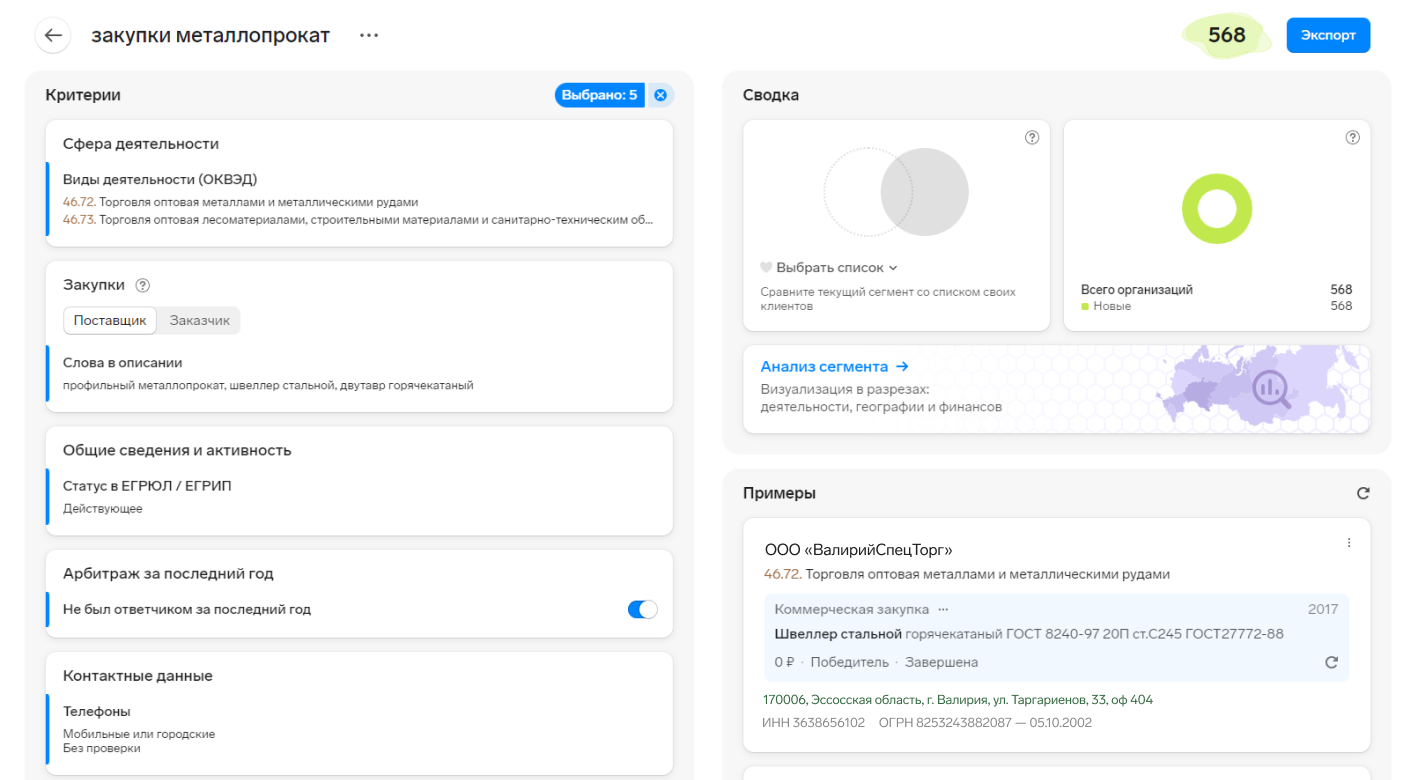Click ОКВЭД 46.72 in the example card
Image resolution: width=1418 pixels, height=780 pixels.
tap(966, 574)
